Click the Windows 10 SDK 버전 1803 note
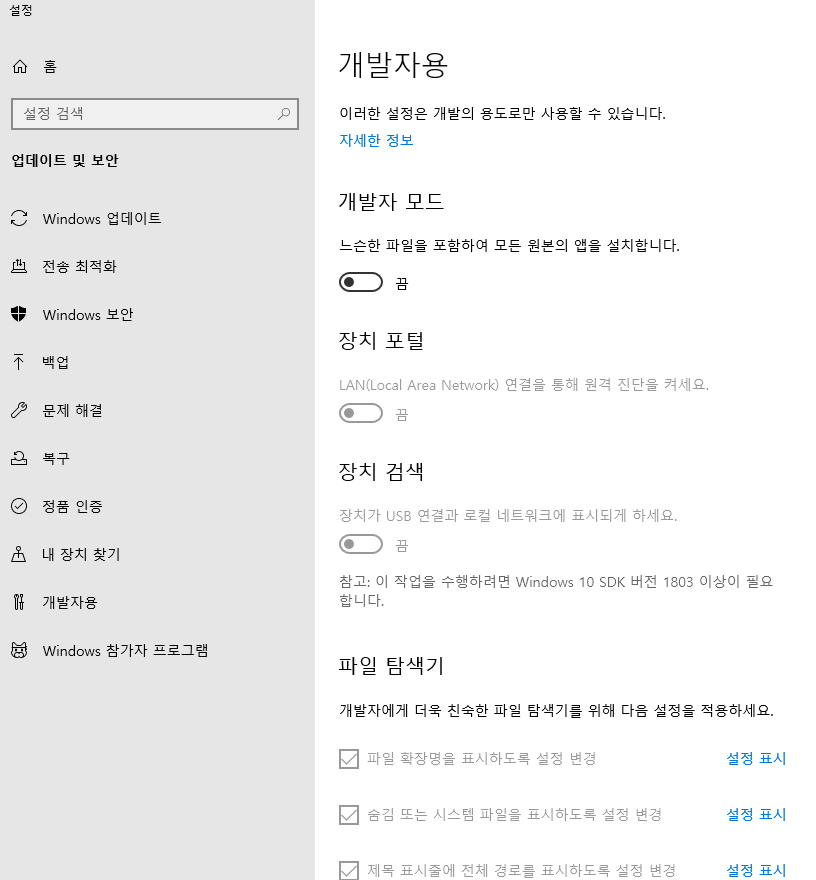 tap(556, 591)
